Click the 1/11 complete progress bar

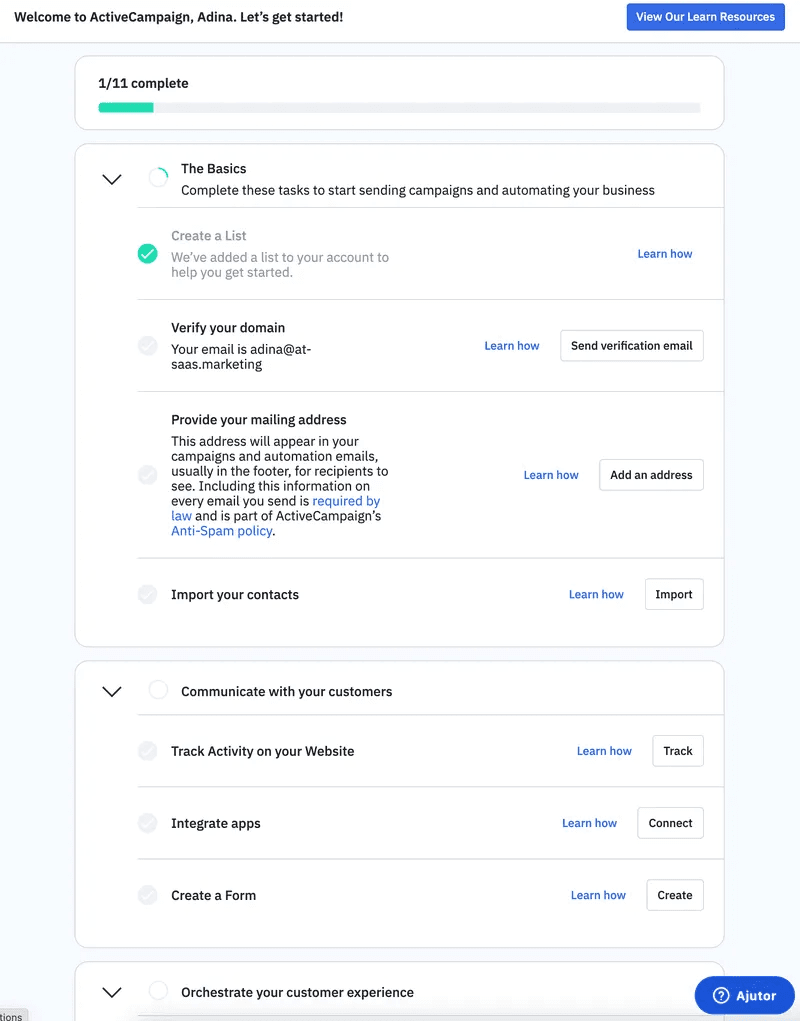(x=398, y=106)
